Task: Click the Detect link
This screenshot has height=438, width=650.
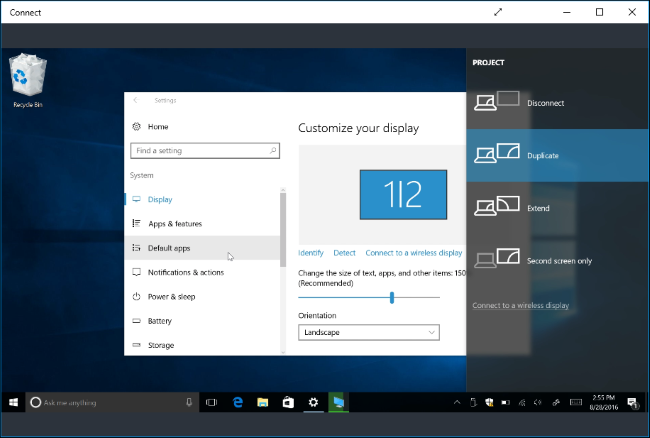Action: point(344,253)
